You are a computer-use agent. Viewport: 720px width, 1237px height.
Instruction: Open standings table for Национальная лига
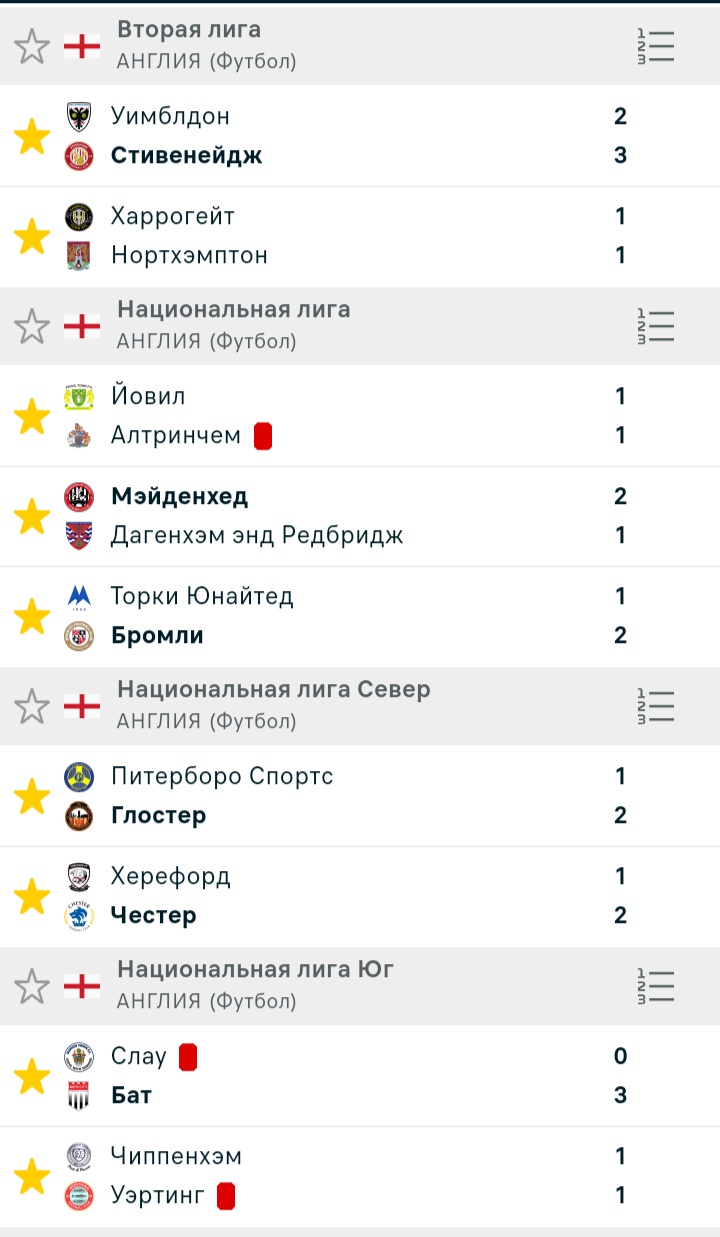[x=656, y=326]
